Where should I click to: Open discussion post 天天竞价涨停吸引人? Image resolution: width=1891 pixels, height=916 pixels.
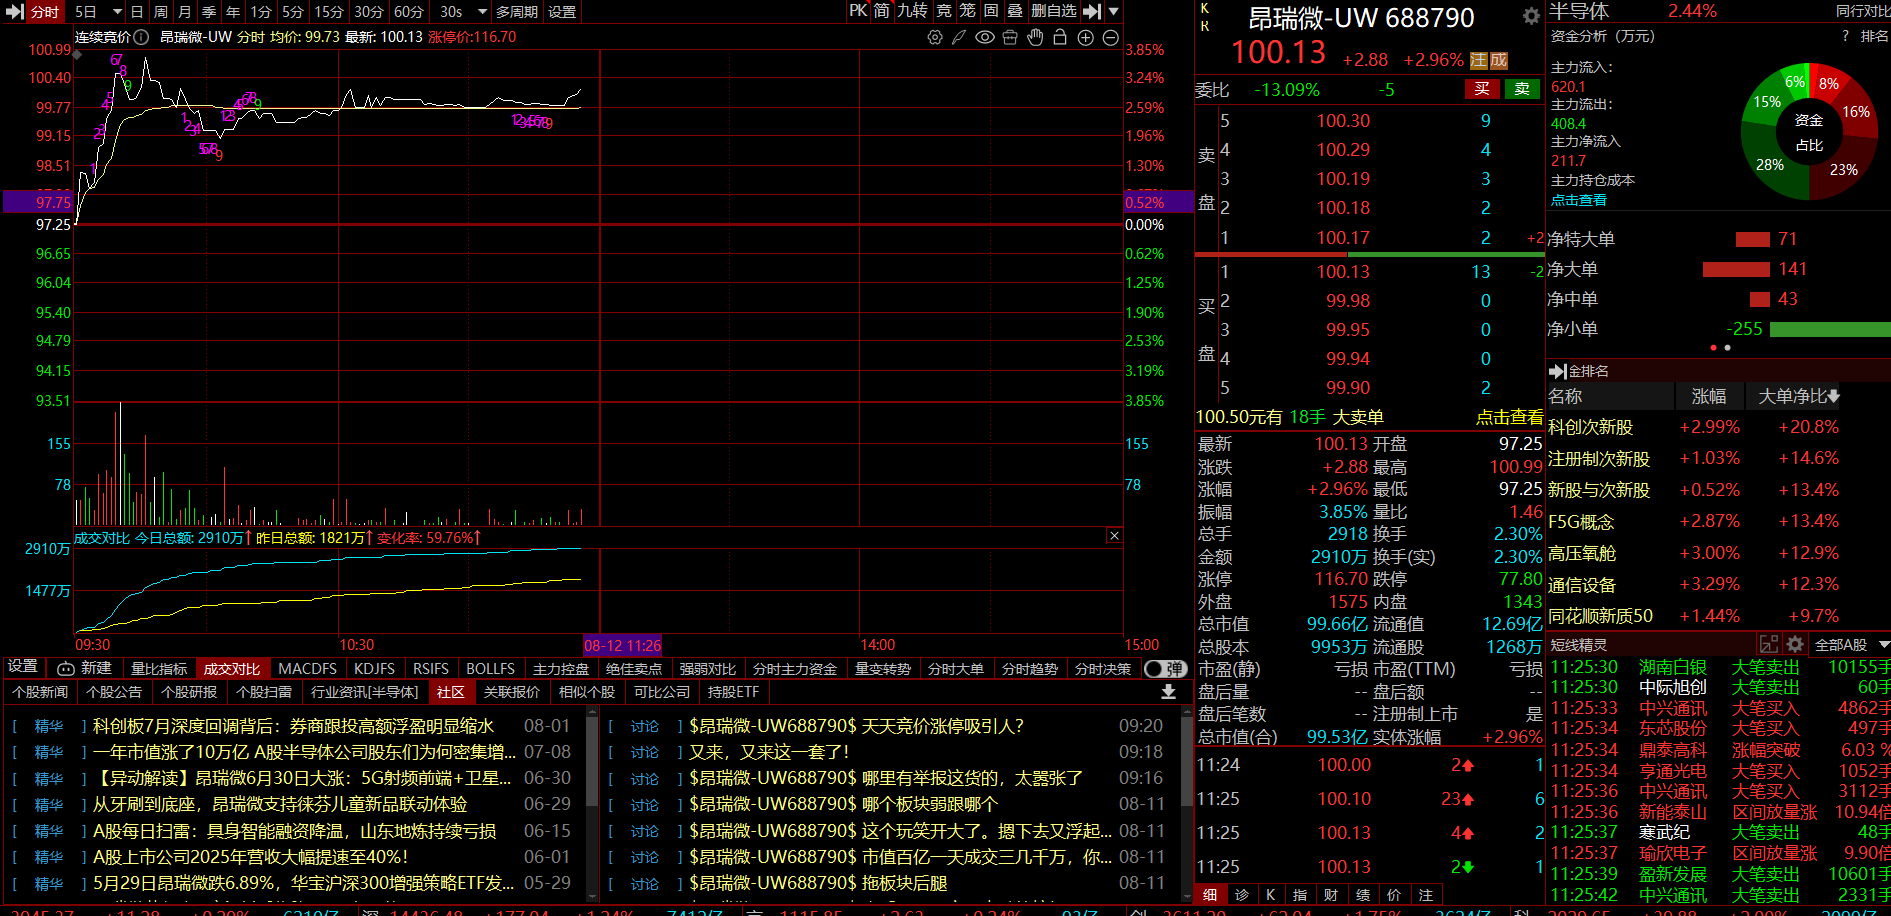[856, 726]
